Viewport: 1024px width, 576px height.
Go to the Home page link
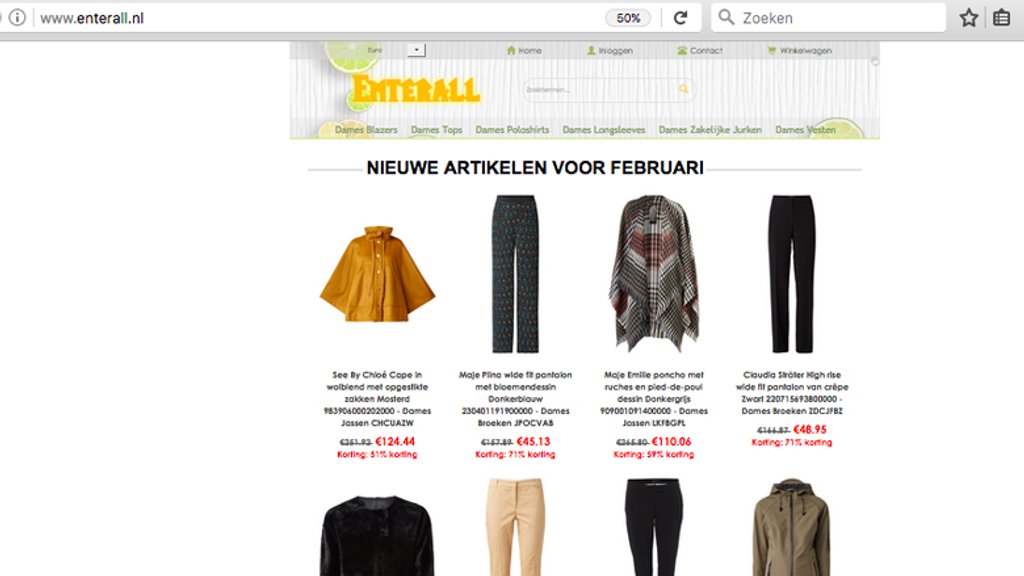click(524, 50)
